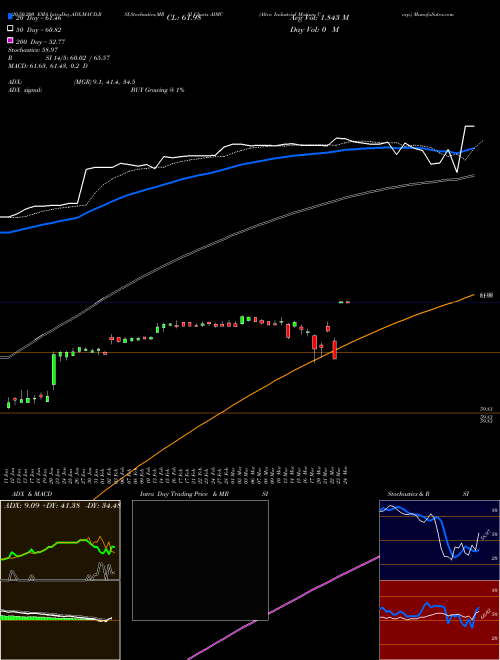This screenshot has height=660, width=500.
Task: Click the 'Avg Vol: 1.843 M' text
Action: click(319, 18)
